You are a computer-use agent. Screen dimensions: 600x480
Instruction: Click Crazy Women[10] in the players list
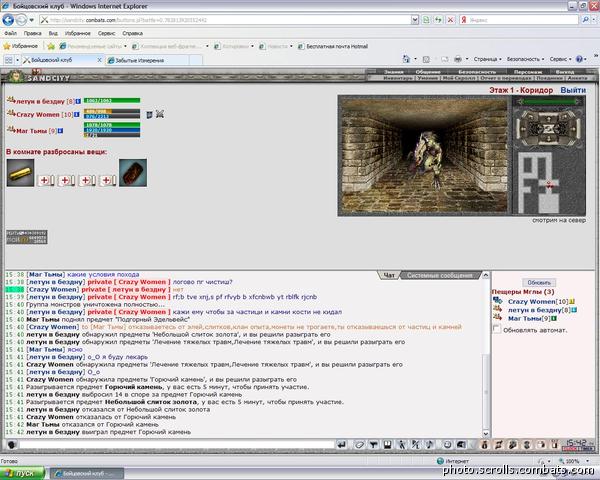pyautogui.click(x=538, y=302)
